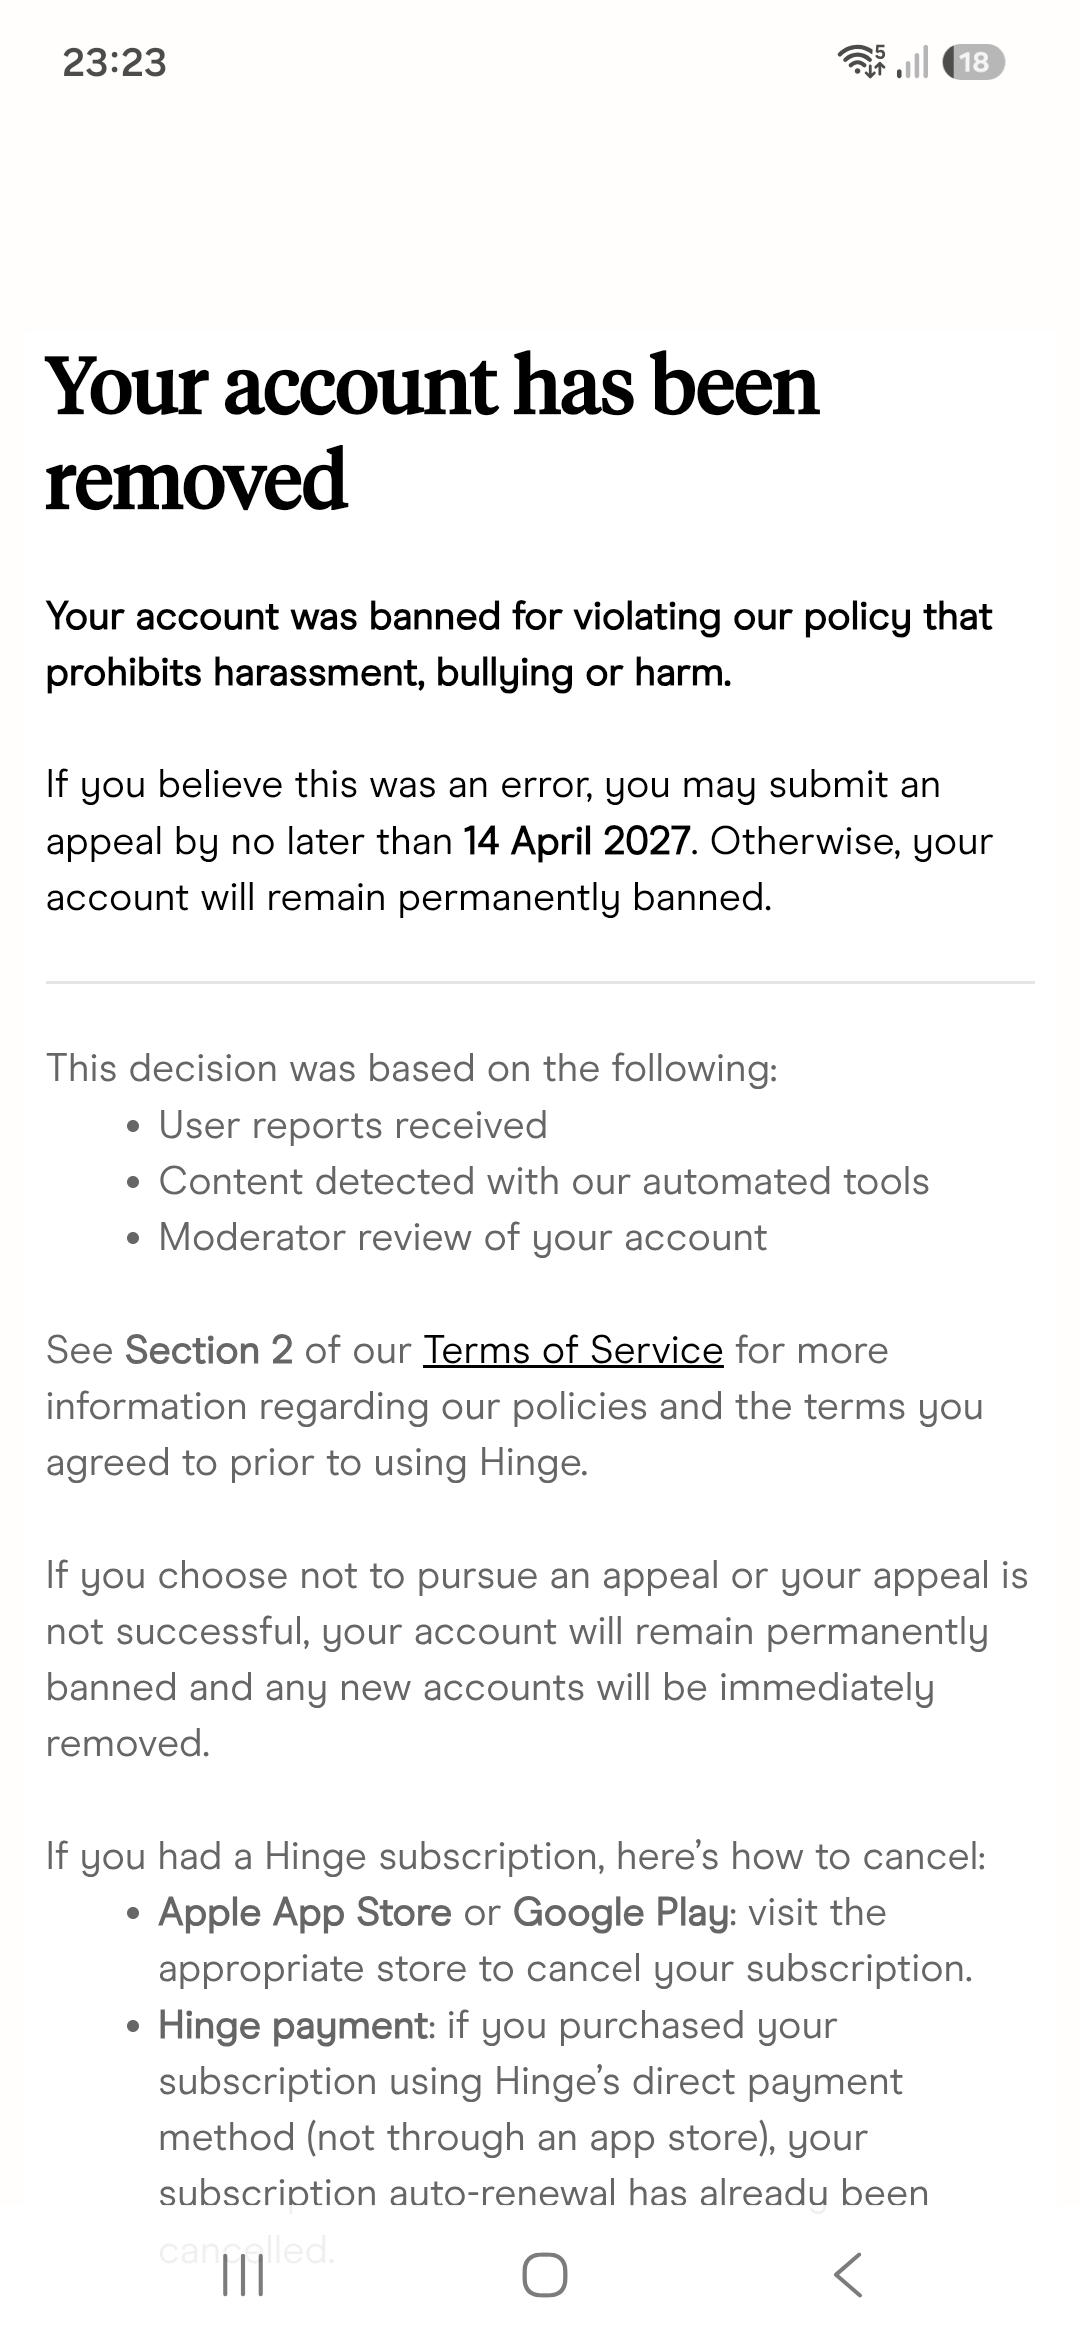Tap the bold 'Apple App Store' text
Screen dimensions: 1080x2340
pos(305,1913)
